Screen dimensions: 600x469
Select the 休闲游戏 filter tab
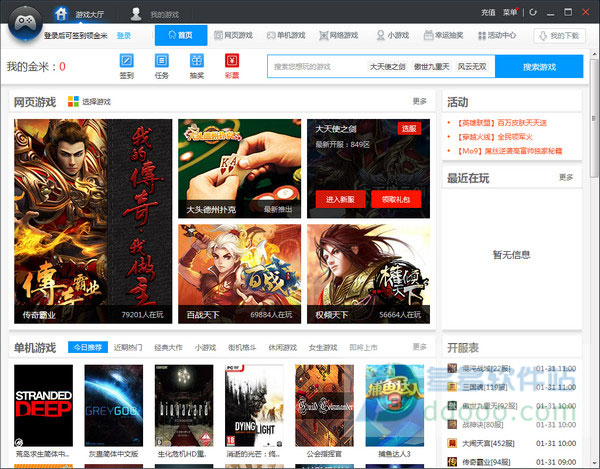pyautogui.click(x=283, y=347)
